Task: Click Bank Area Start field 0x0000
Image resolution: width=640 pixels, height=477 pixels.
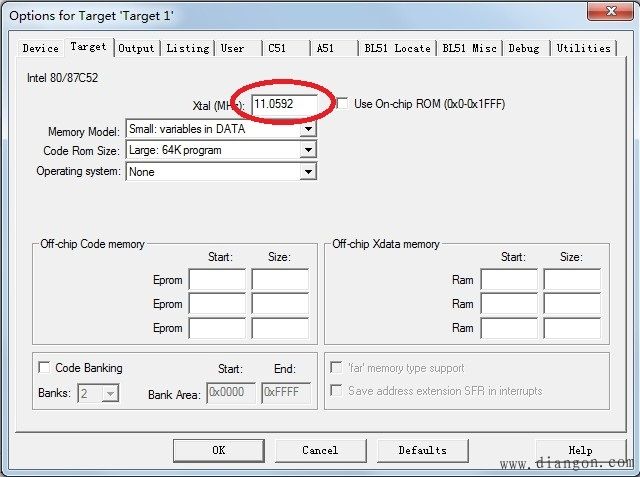Action: point(231,393)
